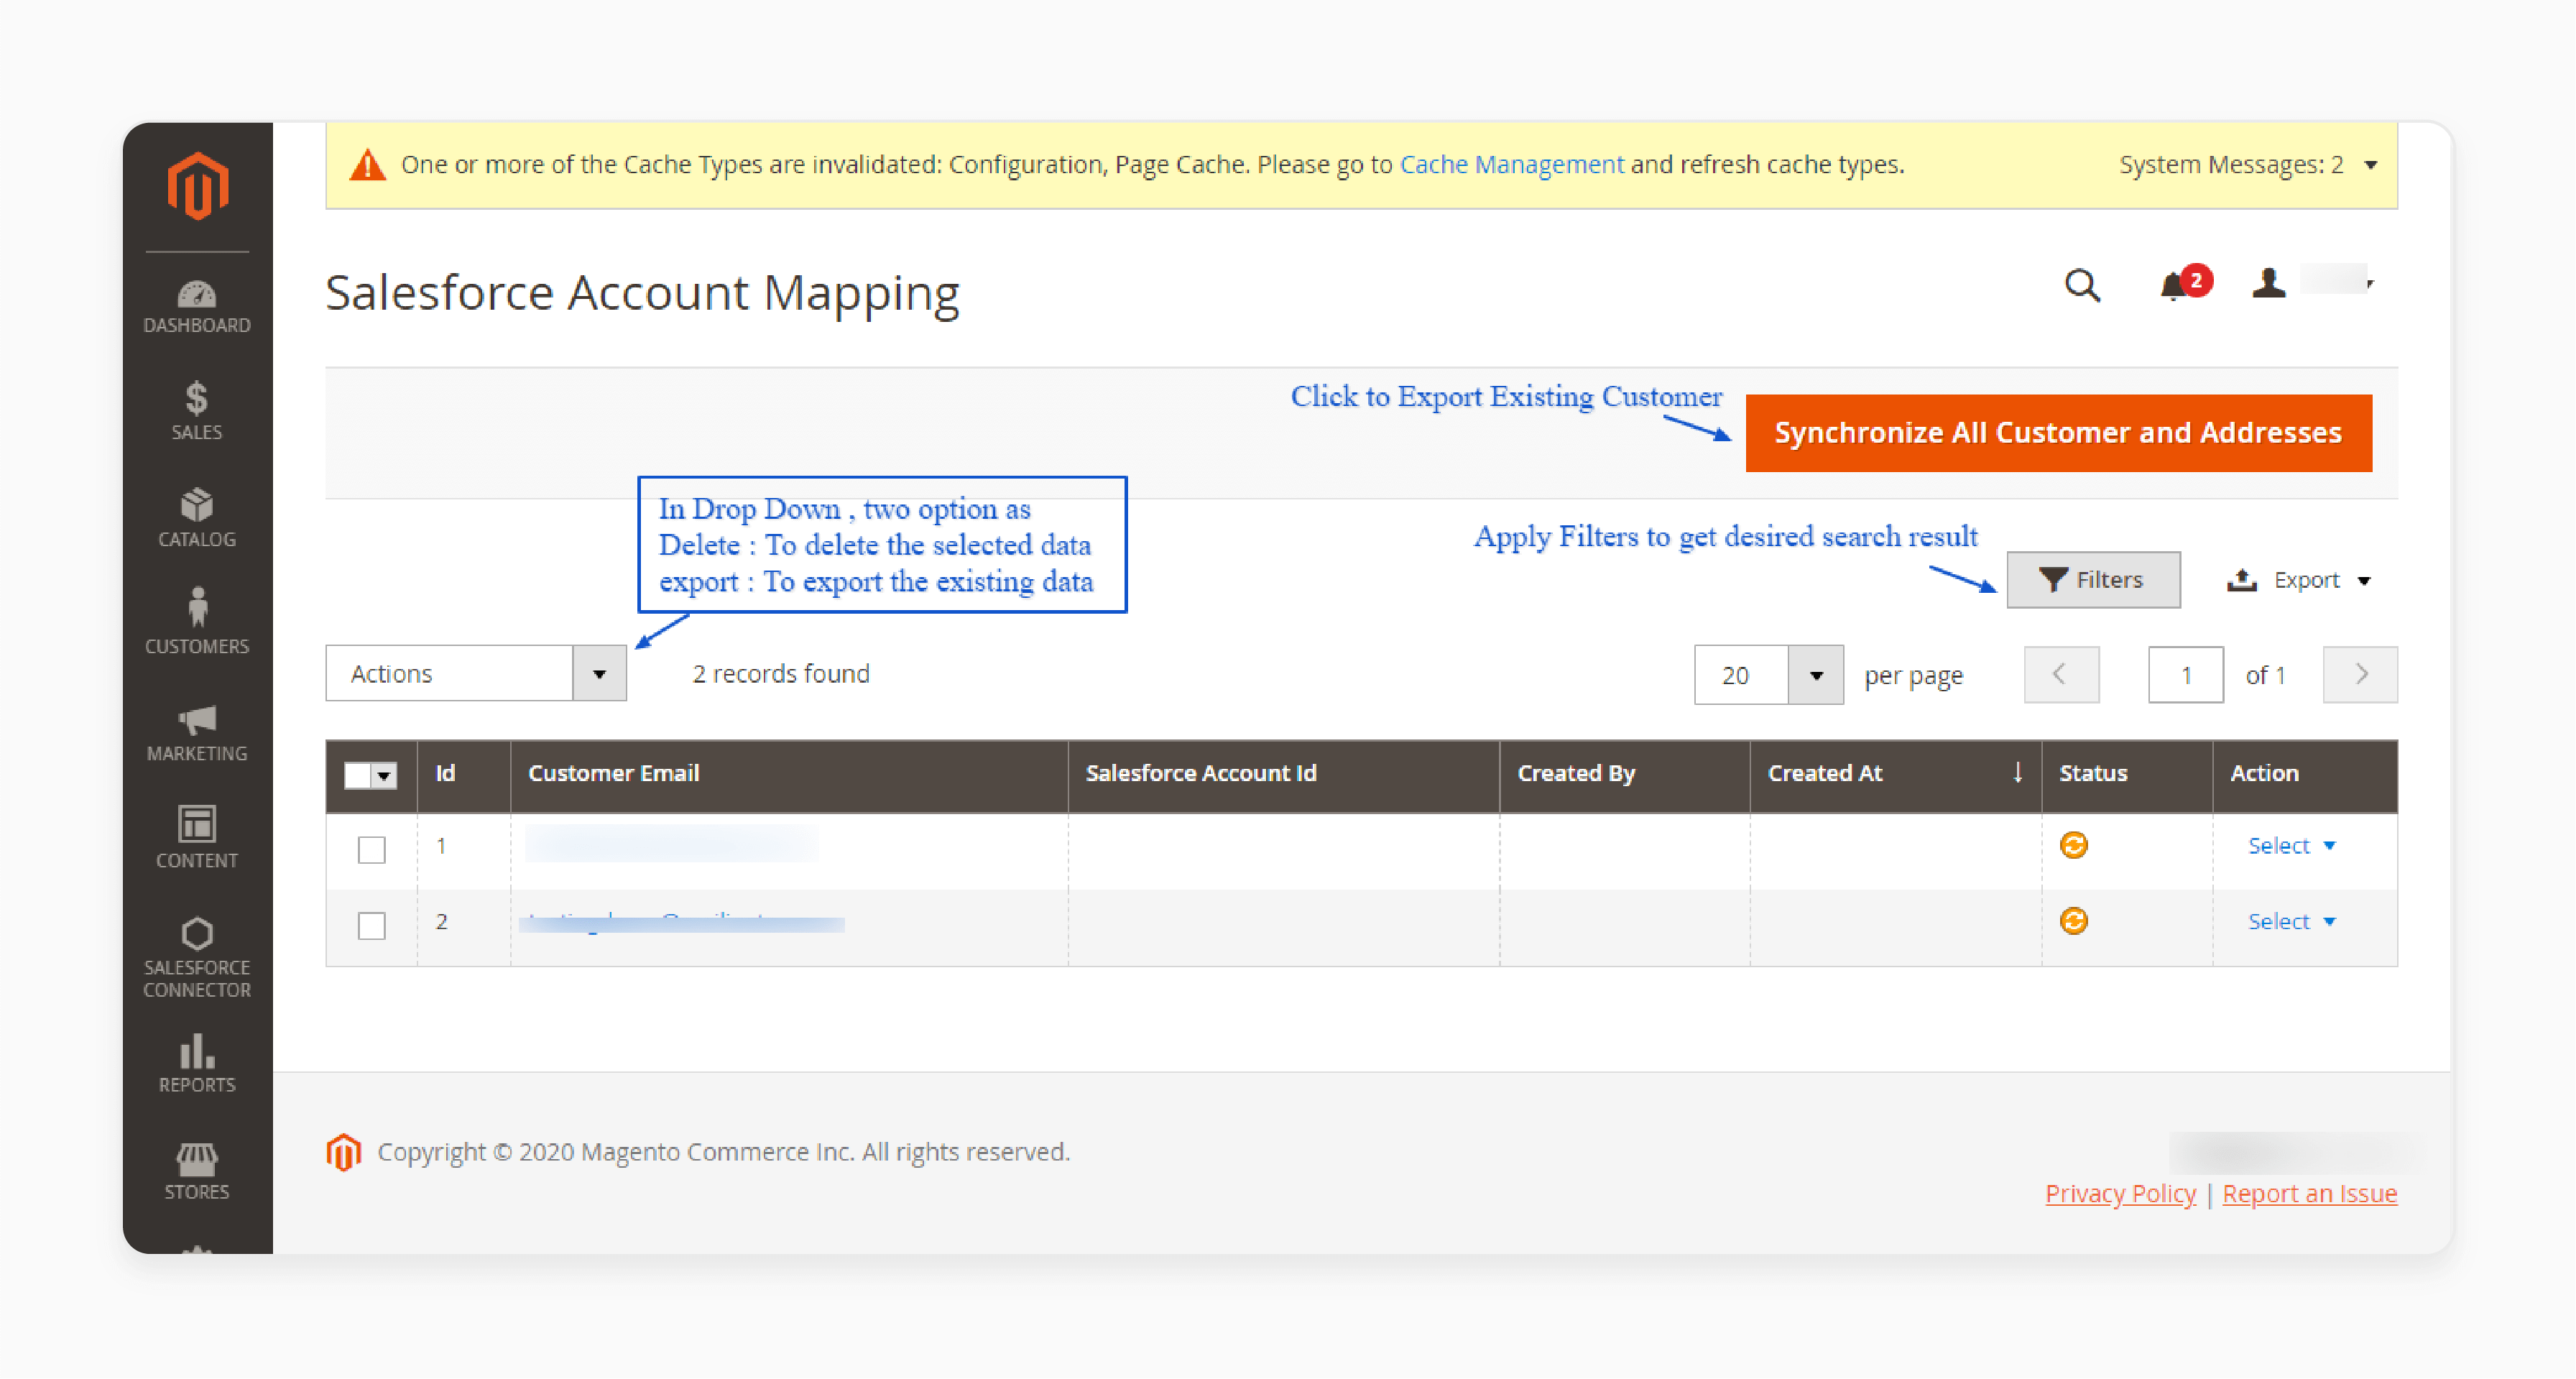Open the Privacy Policy link
Image resolution: width=2576 pixels, height=1379 pixels.
(2120, 1194)
